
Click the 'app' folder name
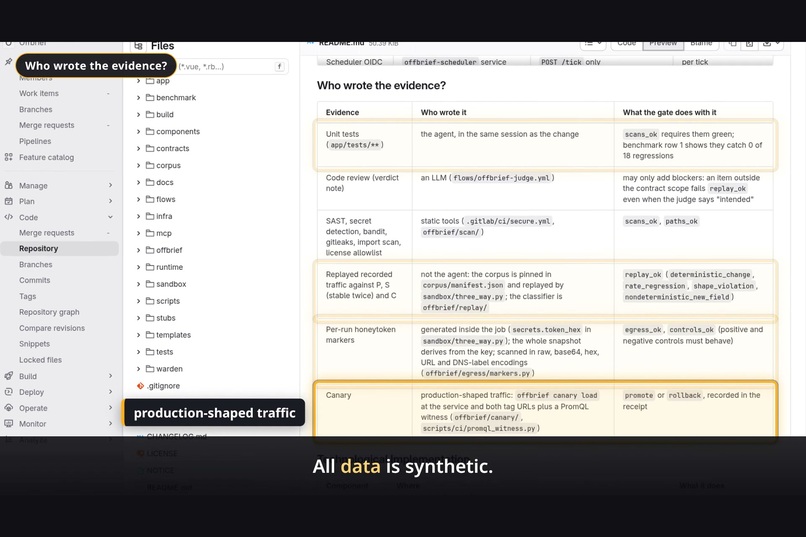tap(163, 81)
